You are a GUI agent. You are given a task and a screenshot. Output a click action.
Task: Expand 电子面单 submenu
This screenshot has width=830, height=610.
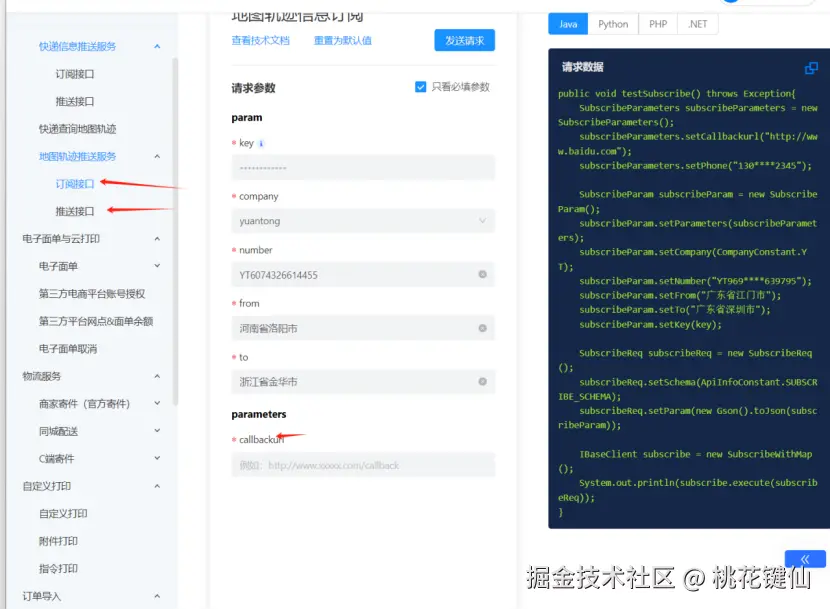(x=157, y=266)
